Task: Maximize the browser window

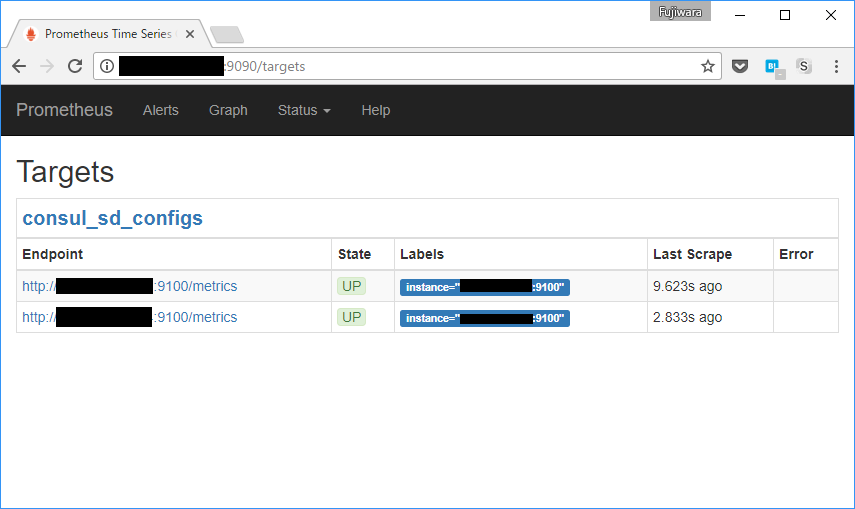Action: 785,15
